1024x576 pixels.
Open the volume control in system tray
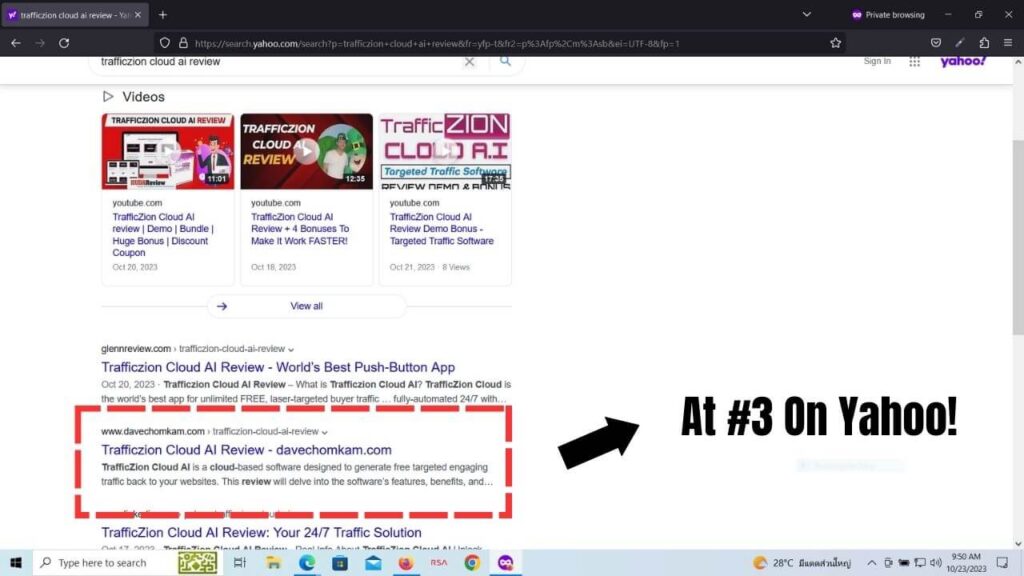[x=936, y=562]
